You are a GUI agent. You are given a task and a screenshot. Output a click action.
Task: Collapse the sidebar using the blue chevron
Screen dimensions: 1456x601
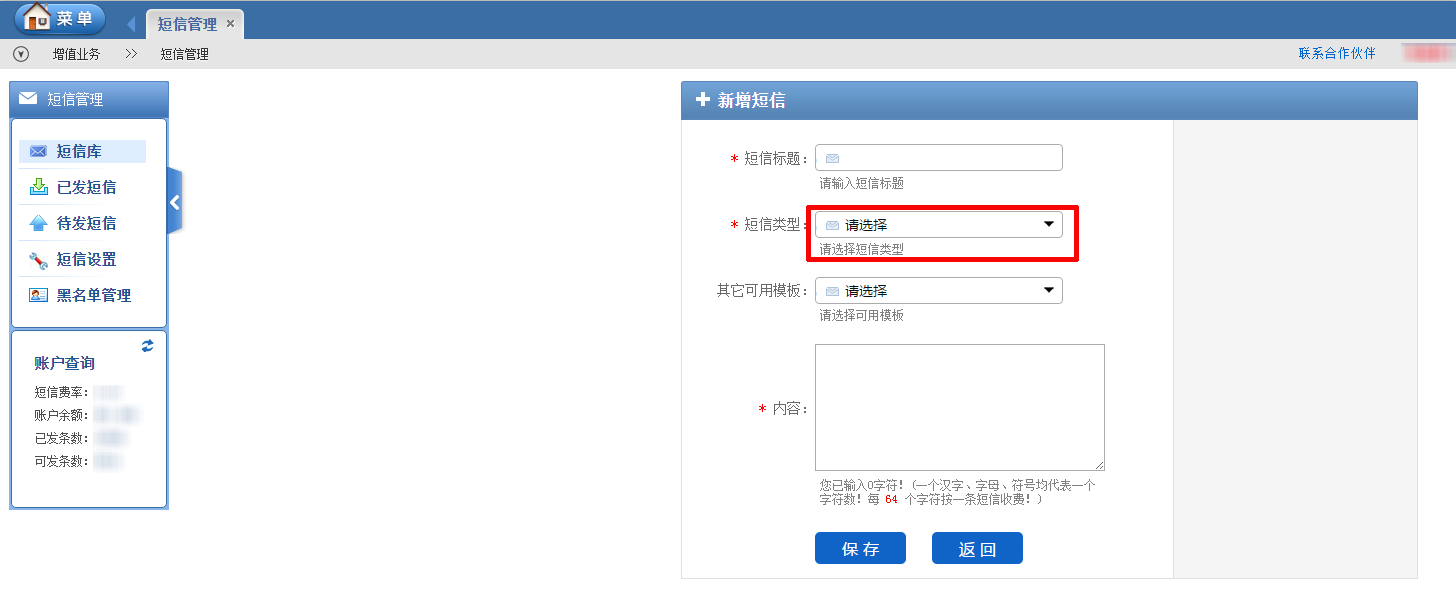coord(175,201)
